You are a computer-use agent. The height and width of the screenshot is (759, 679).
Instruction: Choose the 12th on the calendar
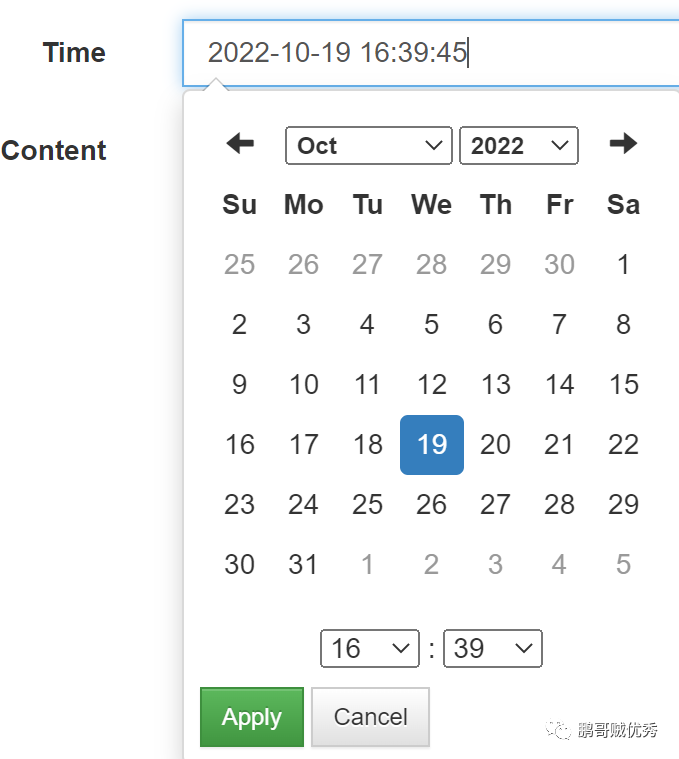tap(431, 385)
